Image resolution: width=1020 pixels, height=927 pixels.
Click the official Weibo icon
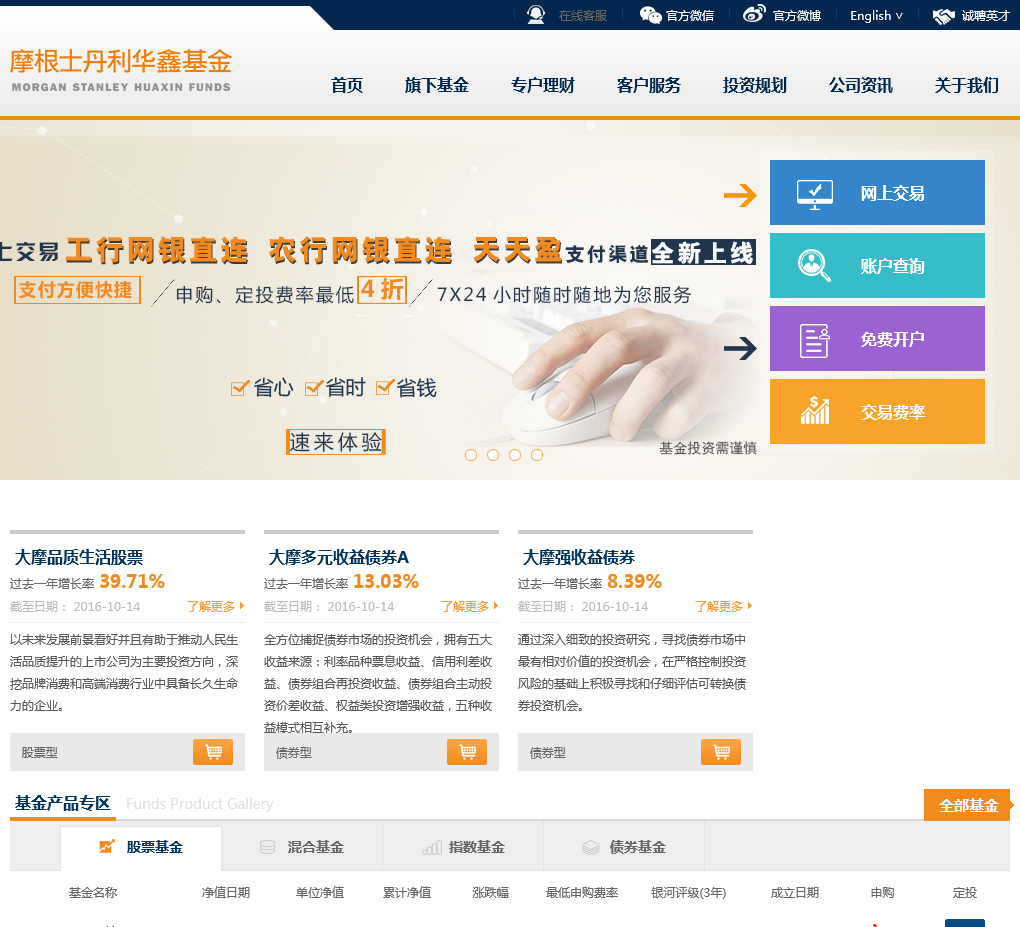pos(754,14)
